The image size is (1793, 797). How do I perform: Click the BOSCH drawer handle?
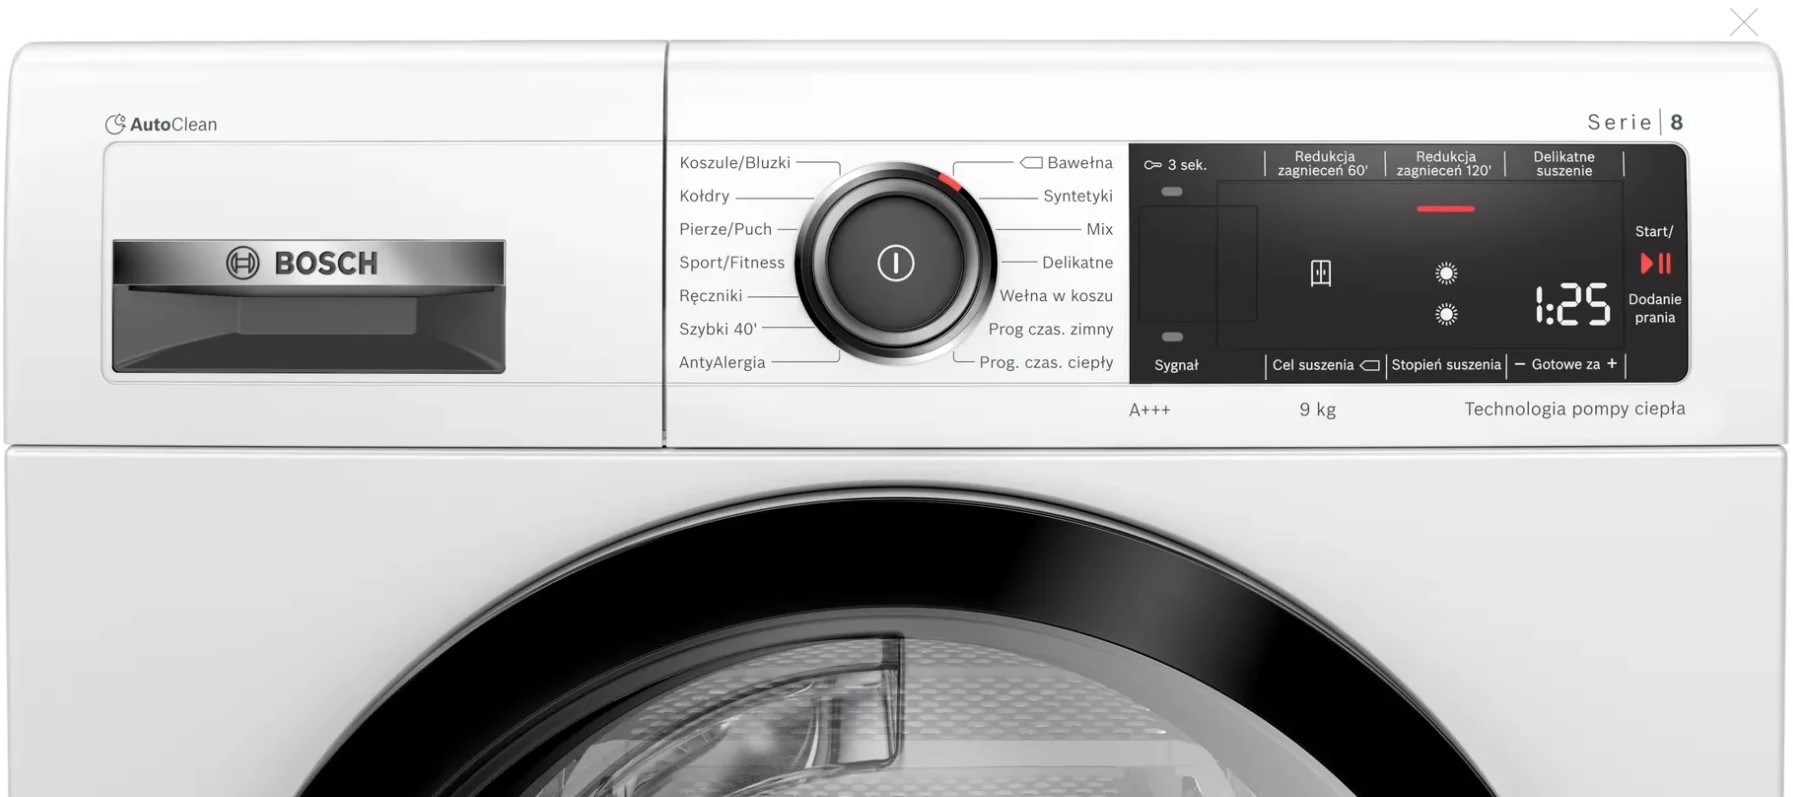pos(309,306)
